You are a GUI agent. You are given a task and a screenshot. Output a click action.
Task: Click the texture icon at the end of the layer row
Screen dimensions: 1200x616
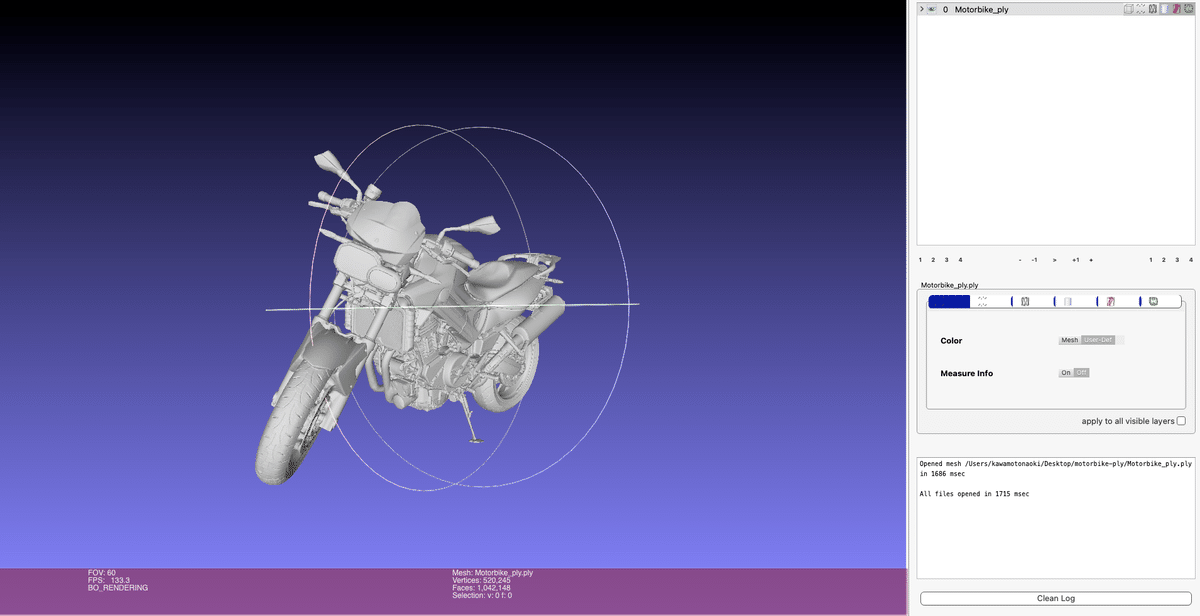(1188, 8)
